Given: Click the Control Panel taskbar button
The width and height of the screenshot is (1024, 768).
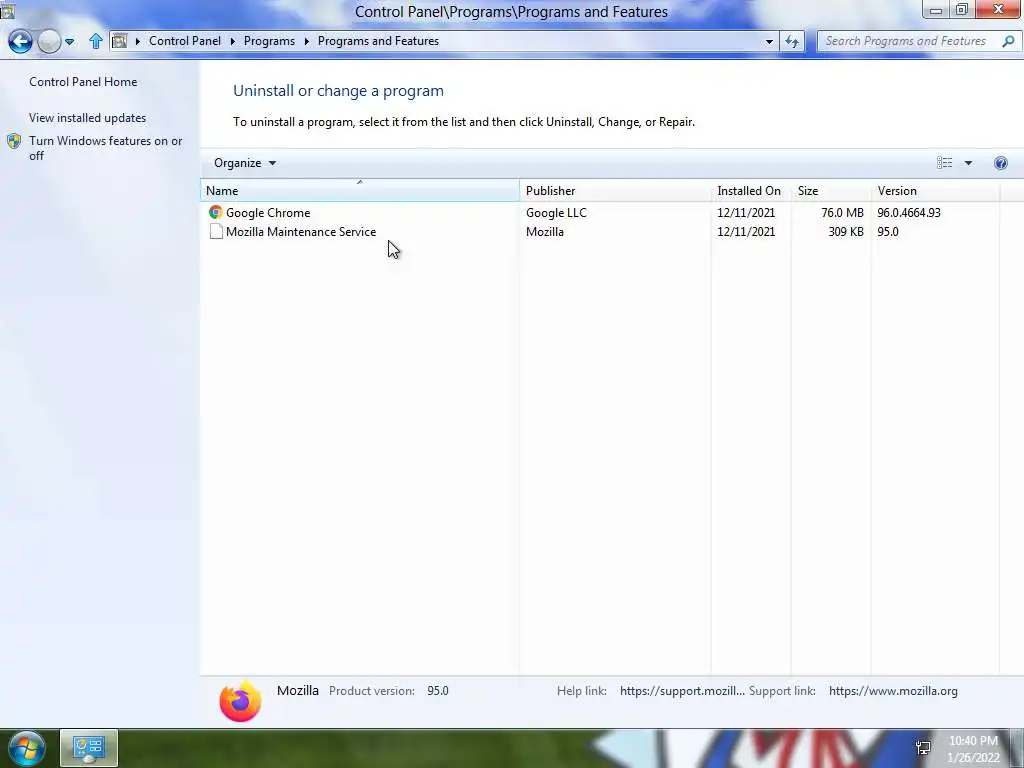Looking at the screenshot, I should coord(89,748).
